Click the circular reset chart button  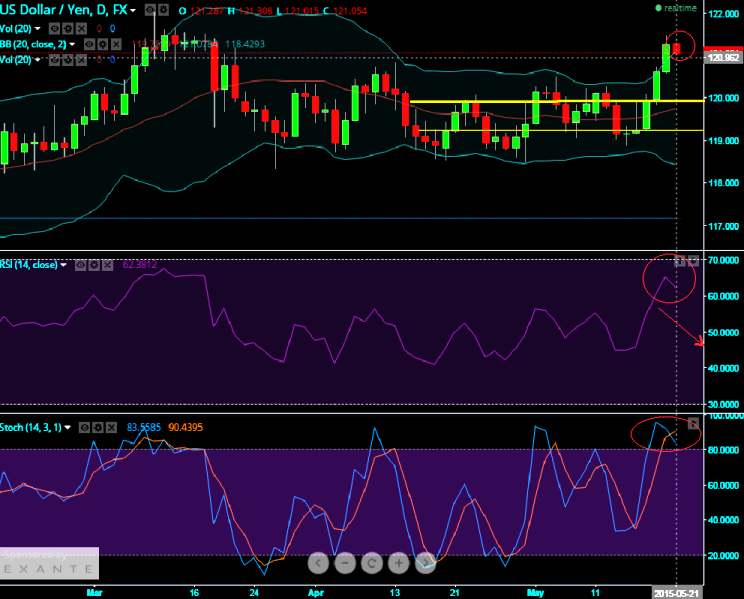point(372,563)
